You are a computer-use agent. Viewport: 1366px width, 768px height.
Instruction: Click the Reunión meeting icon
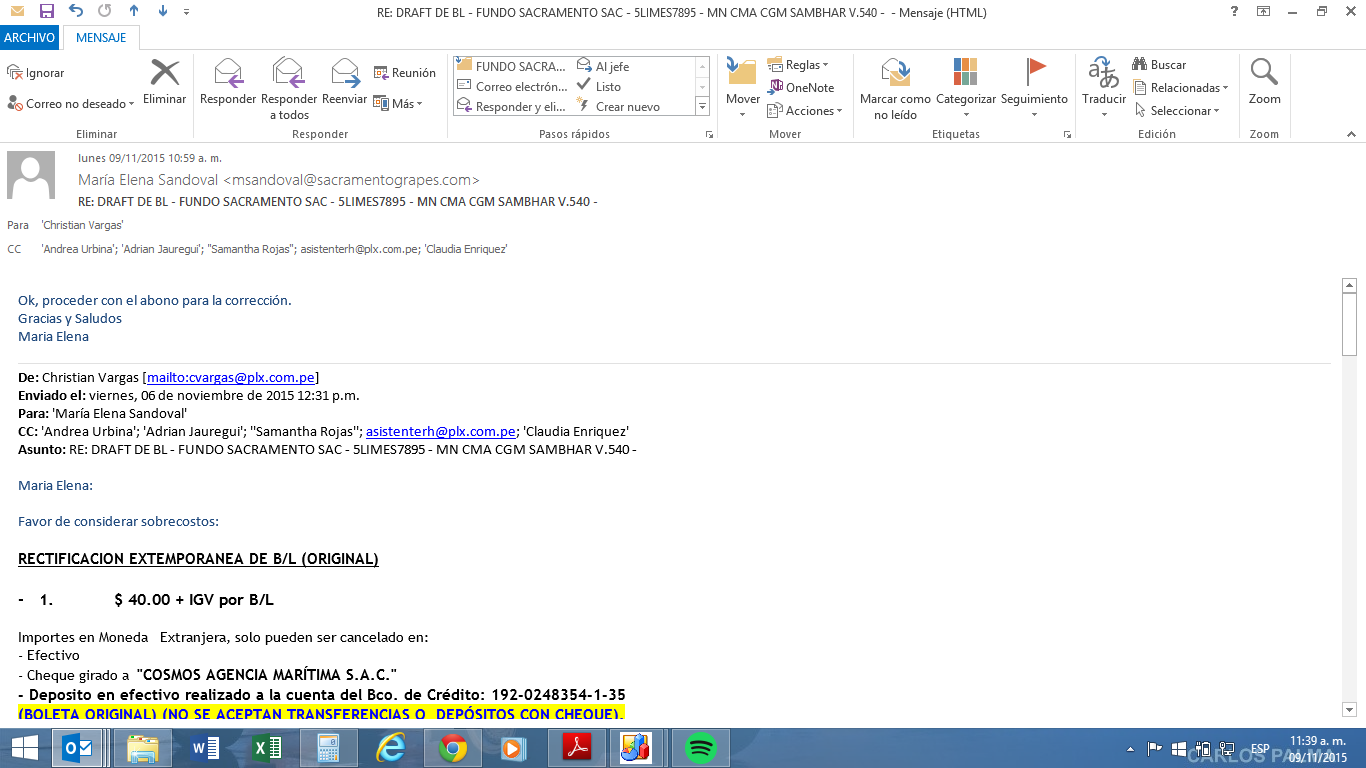coord(405,73)
